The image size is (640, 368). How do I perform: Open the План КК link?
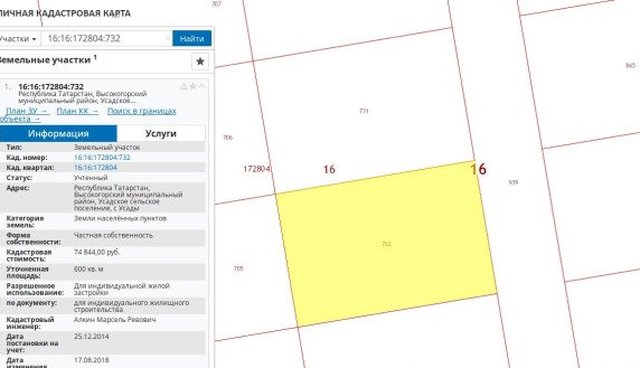(78, 111)
